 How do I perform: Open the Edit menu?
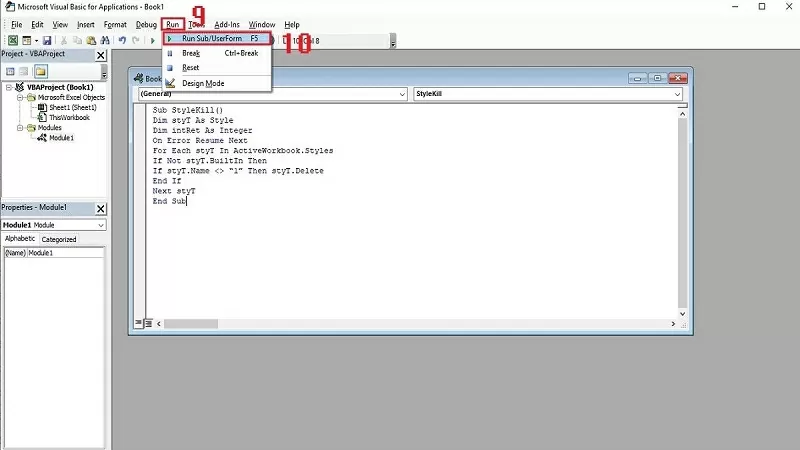[x=37, y=24]
